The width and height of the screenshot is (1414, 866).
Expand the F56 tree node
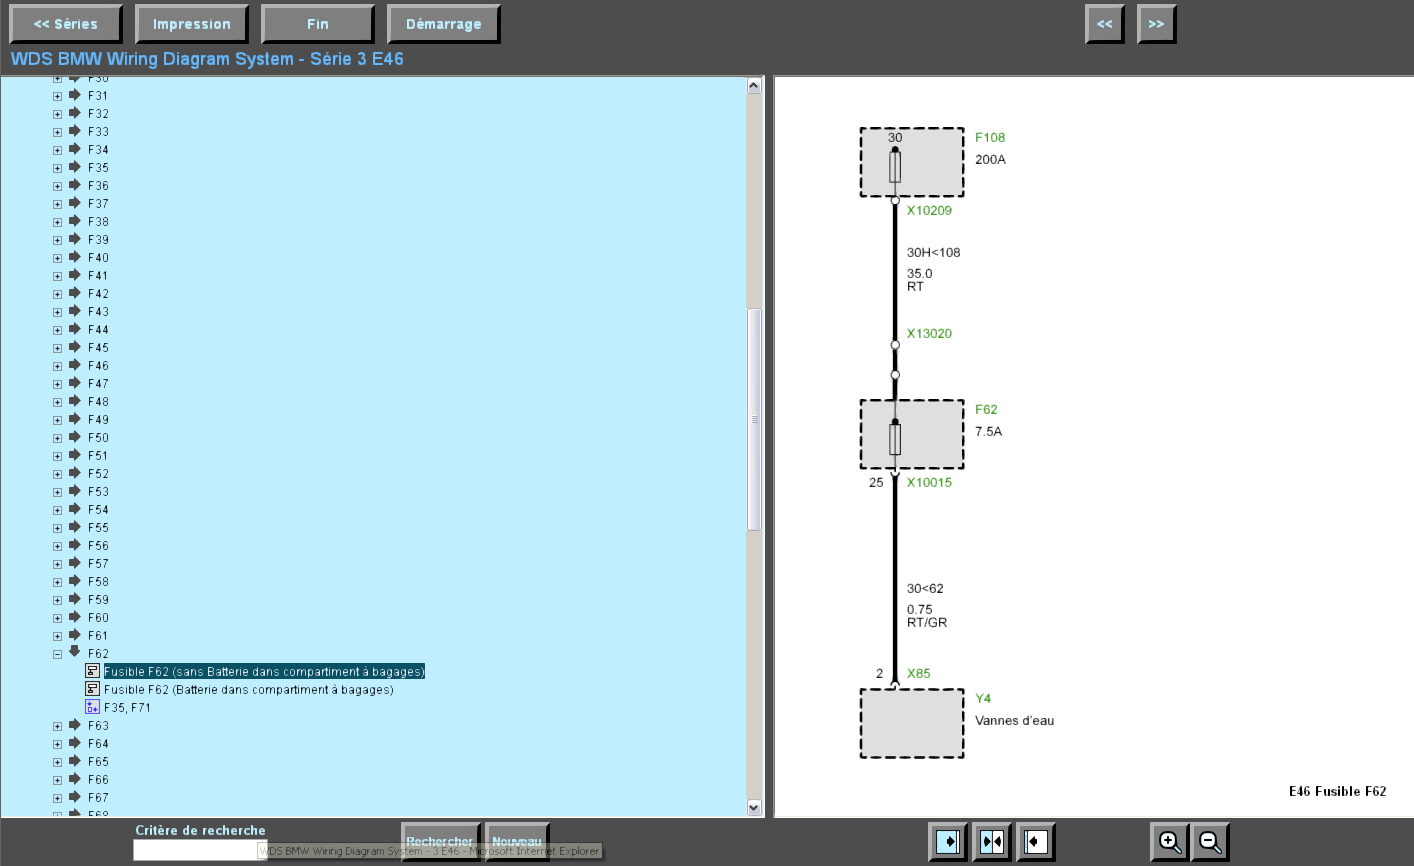(x=57, y=546)
